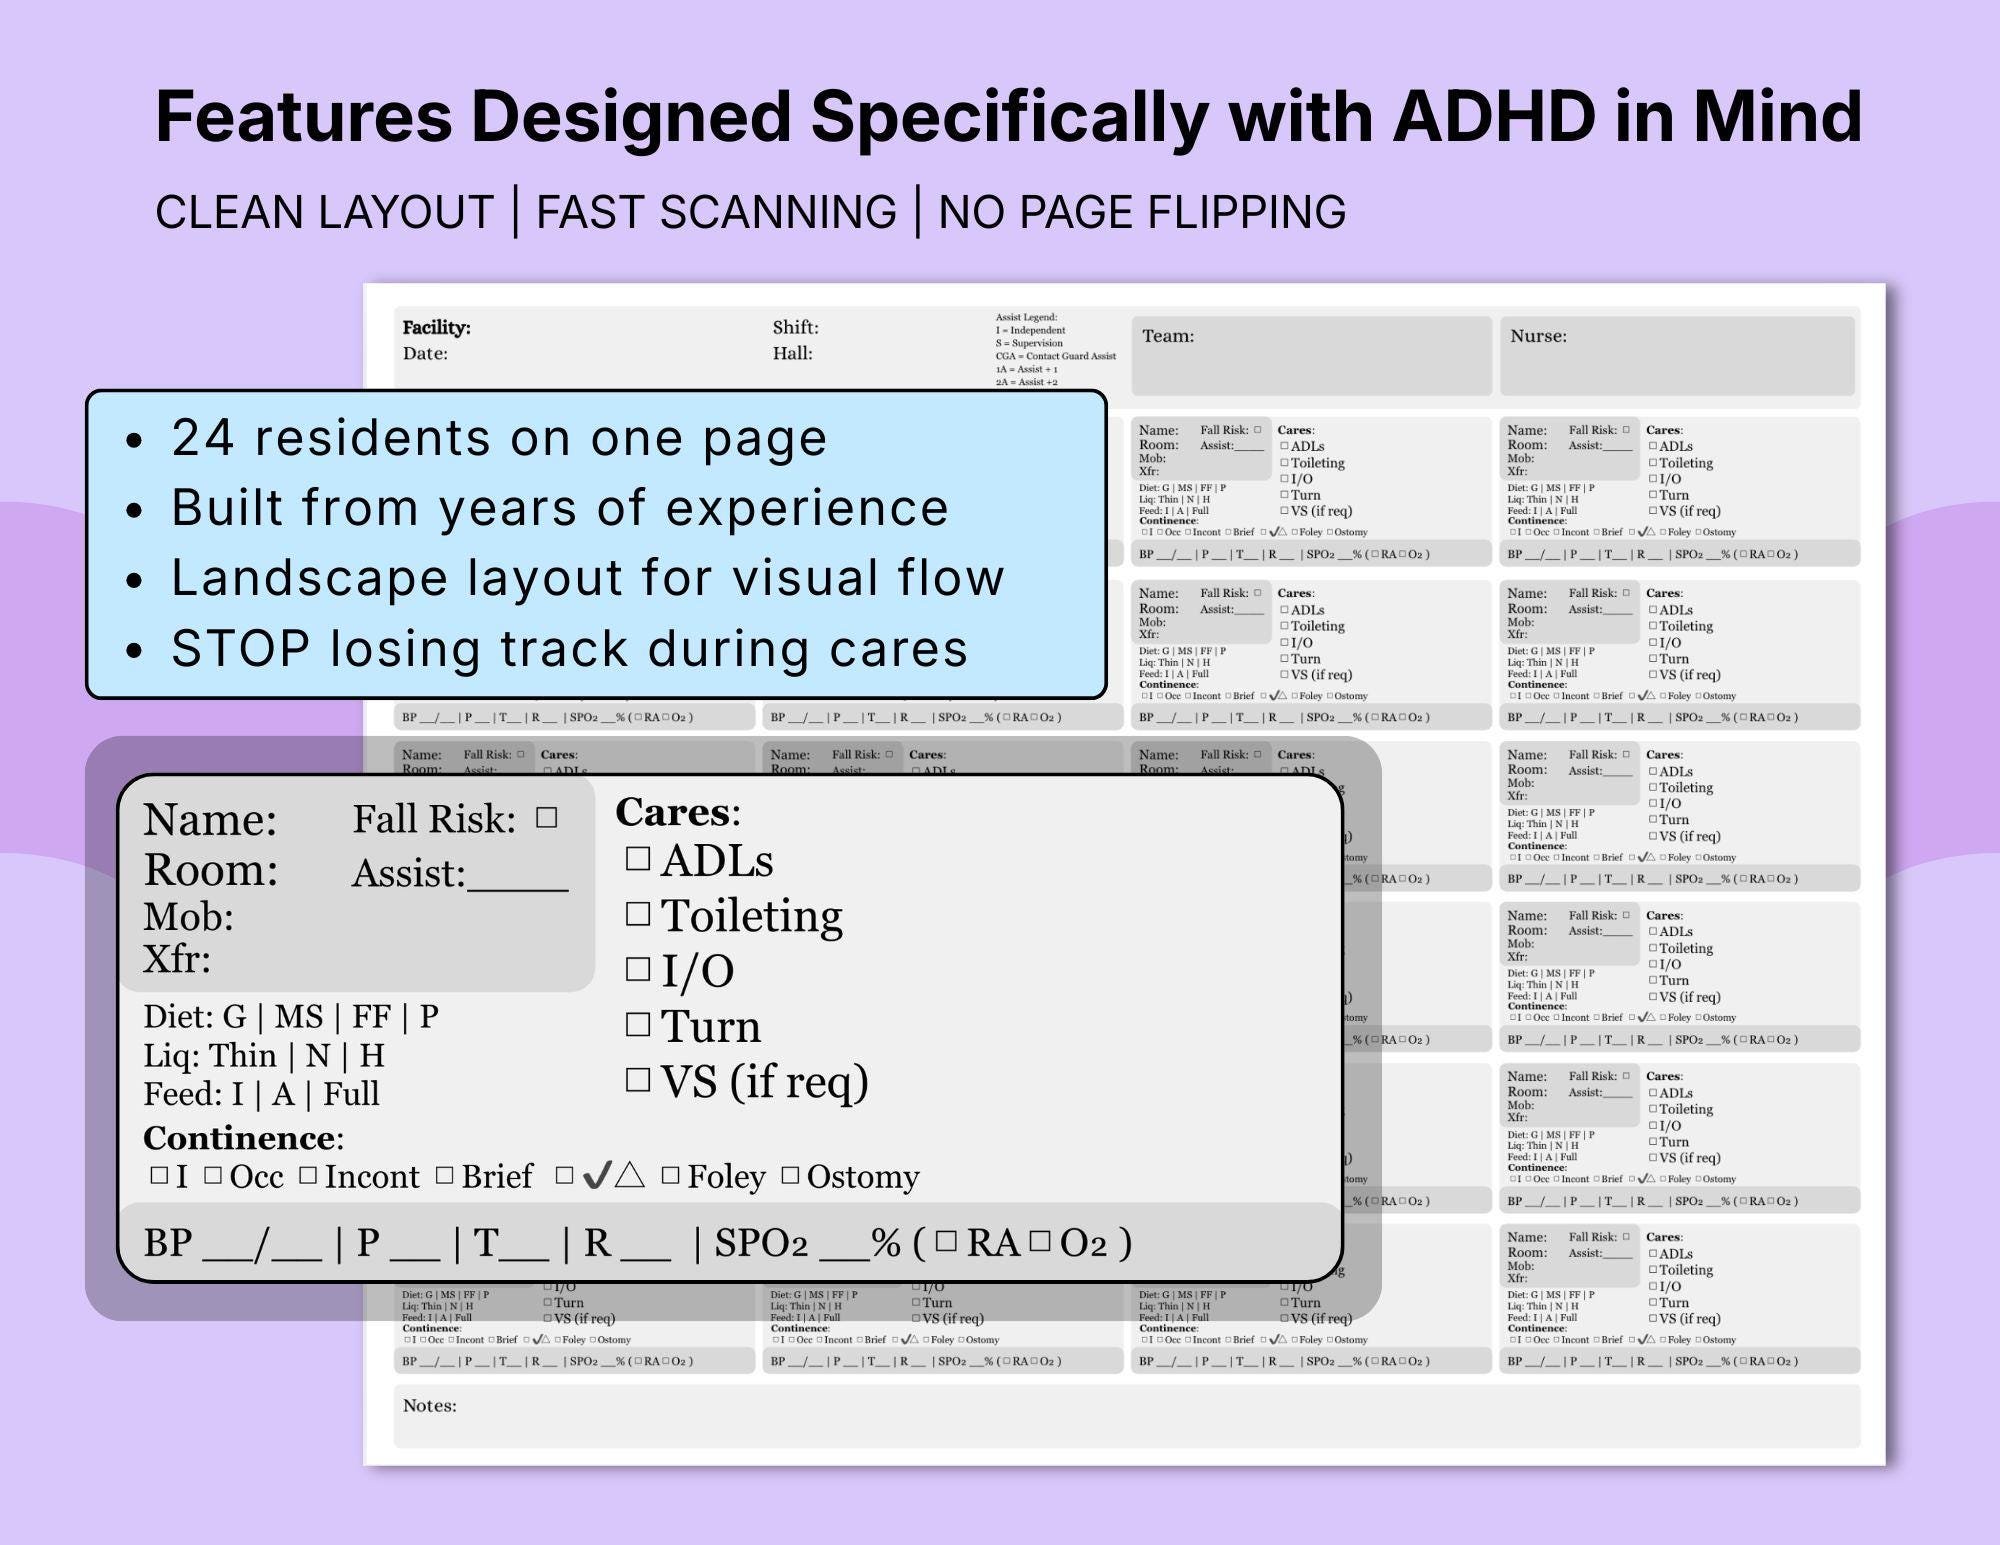The width and height of the screenshot is (2000, 1545).
Task: Check the ADLs box in enlarged card
Action: (x=638, y=859)
